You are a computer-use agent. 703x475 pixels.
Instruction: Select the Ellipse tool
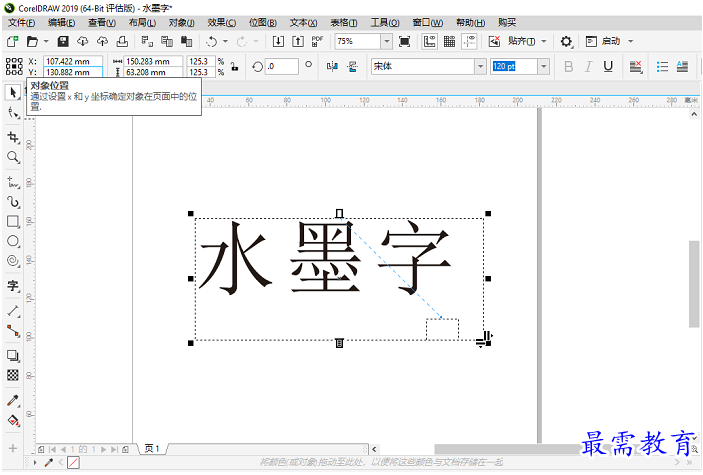point(13,241)
